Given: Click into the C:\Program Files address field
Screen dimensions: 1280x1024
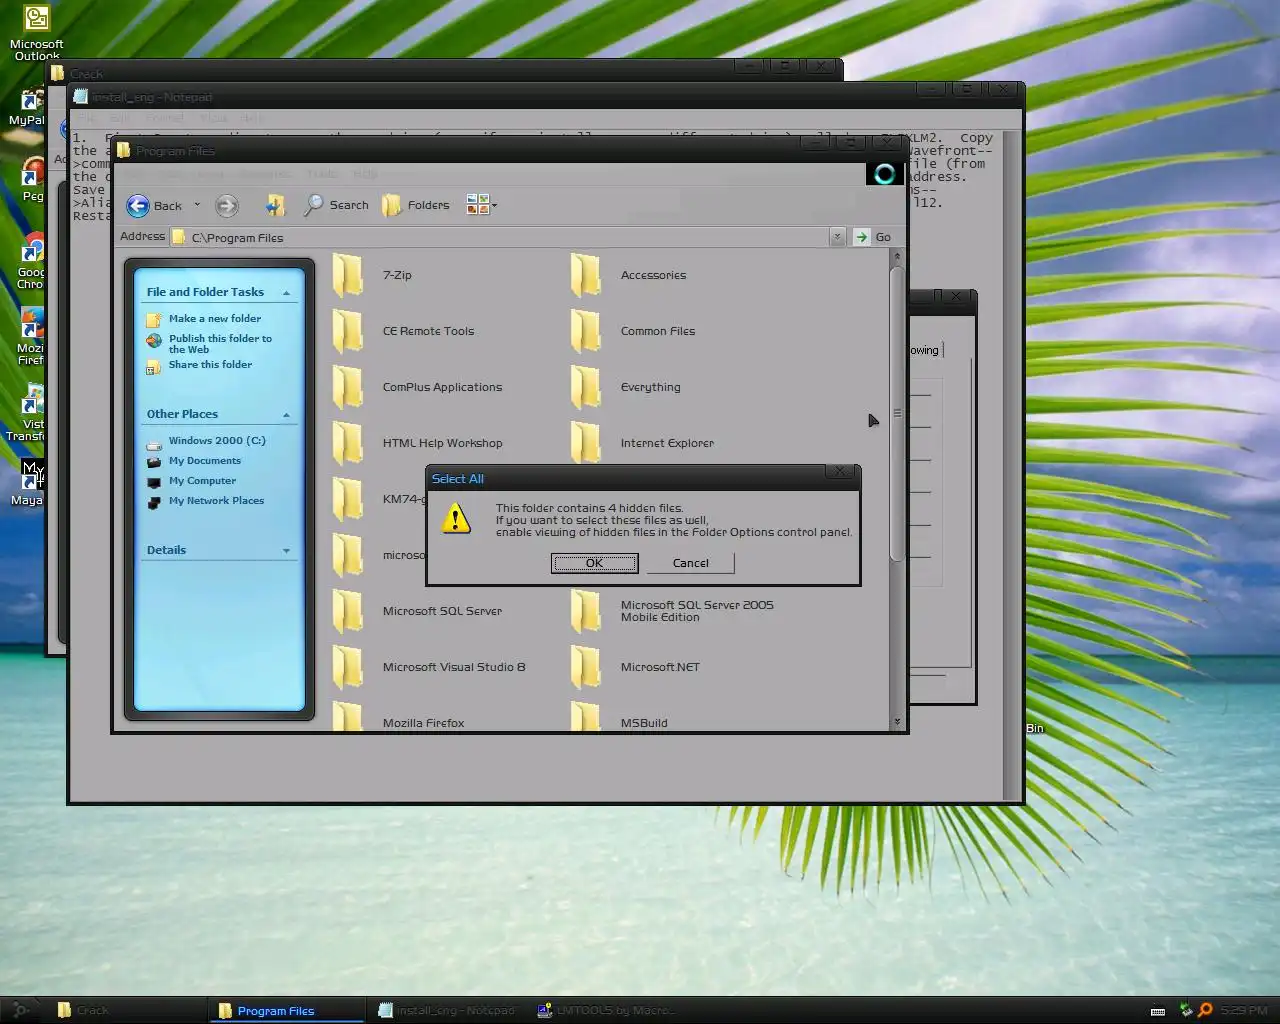Looking at the screenshot, I should click(x=500, y=237).
